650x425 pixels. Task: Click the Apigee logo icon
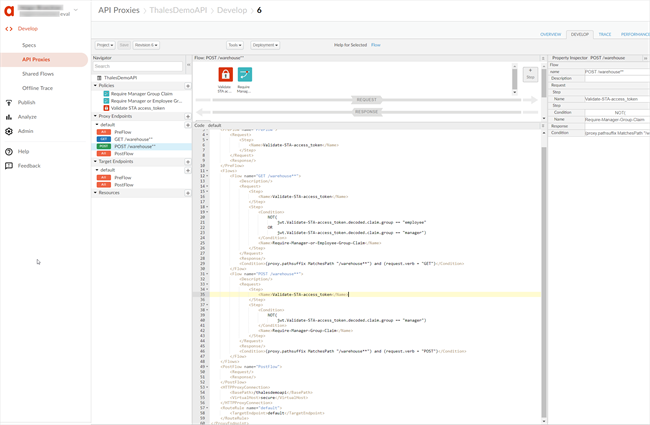9,10
